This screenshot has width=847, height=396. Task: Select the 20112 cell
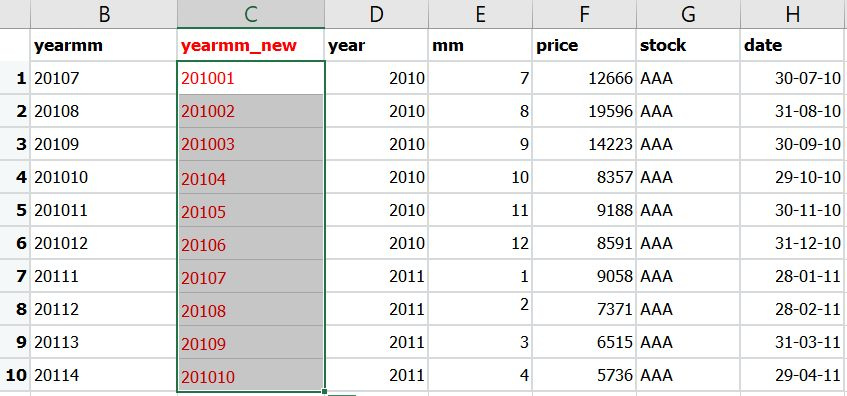[104, 309]
